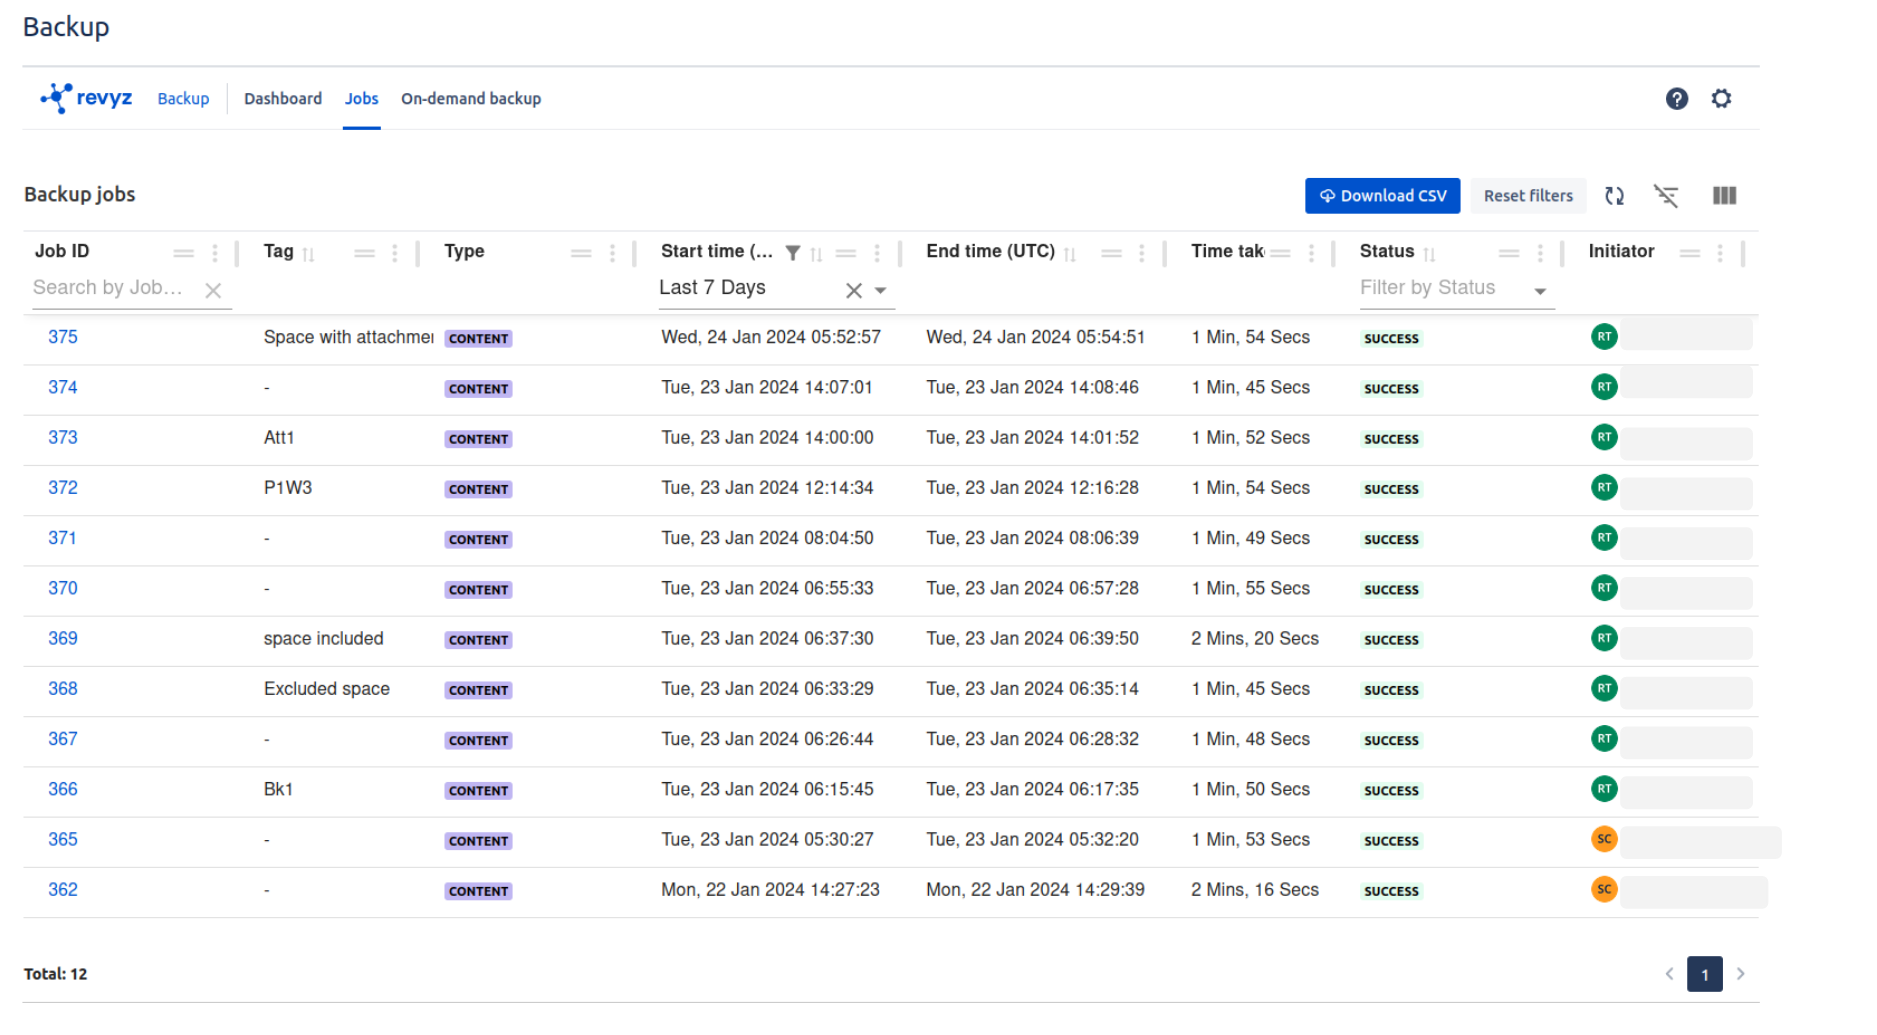Open End time column options menu
Viewport: 1877px width, 1035px height.
pyautogui.click(x=1141, y=253)
